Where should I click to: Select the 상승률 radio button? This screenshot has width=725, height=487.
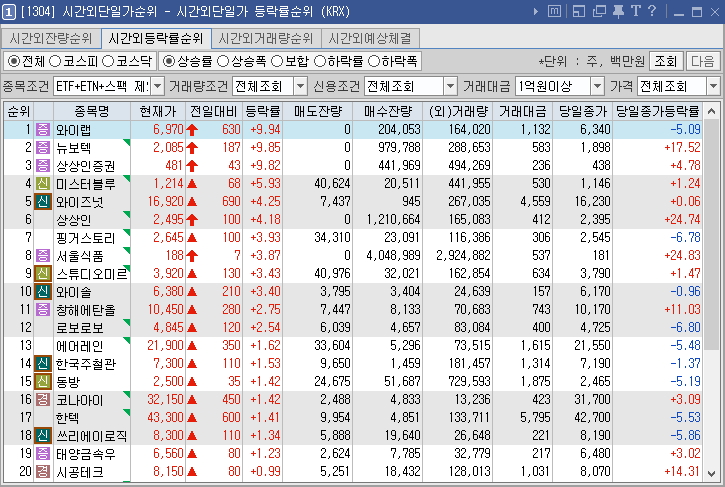[x=169, y=61]
